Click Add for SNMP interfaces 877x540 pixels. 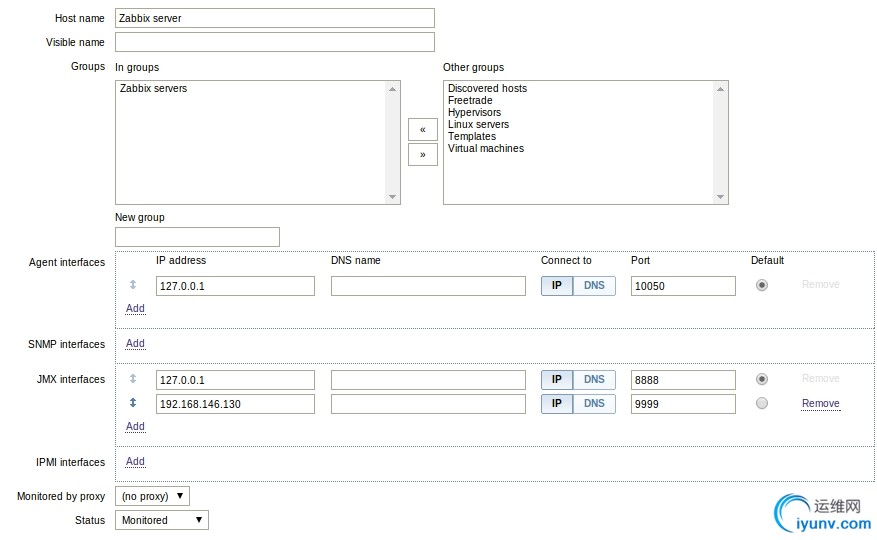tap(135, 343)
